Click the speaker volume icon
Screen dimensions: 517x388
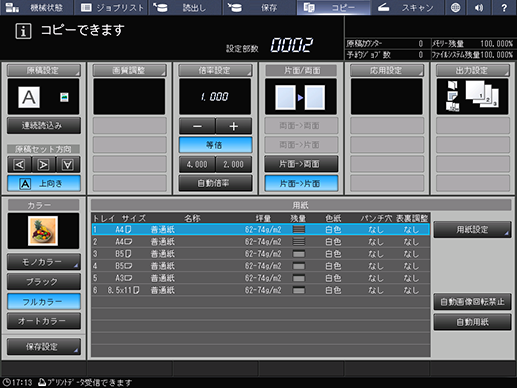tap(479, 8)
